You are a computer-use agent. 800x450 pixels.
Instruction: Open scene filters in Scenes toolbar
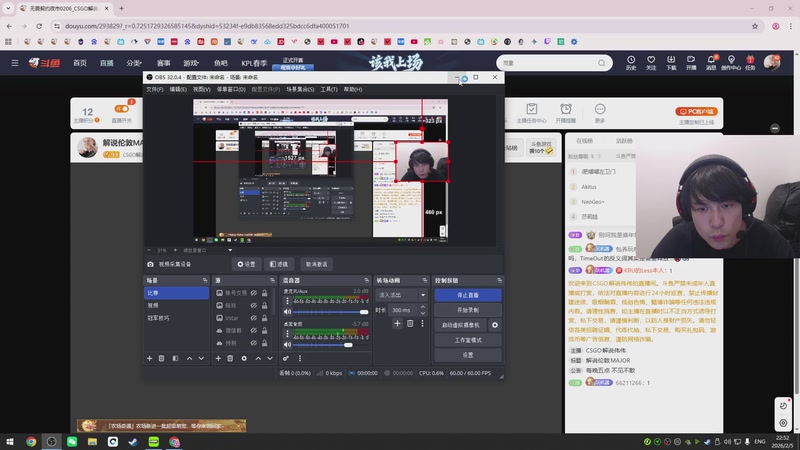pyautogui.click(x=175, y=359)
